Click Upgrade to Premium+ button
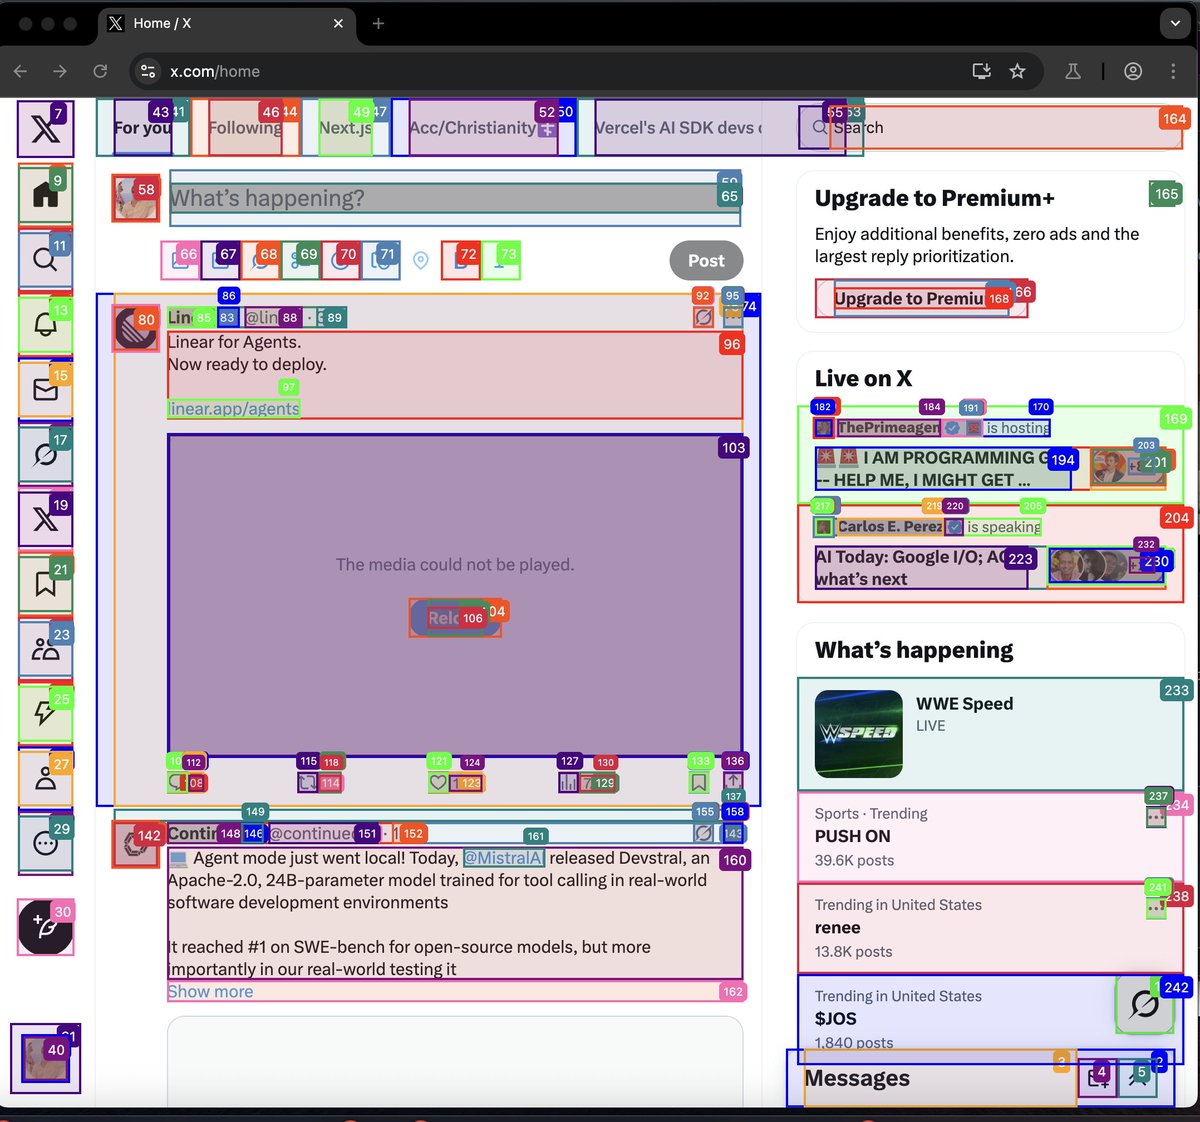Viewport: 1200px width, 1122px height. tap(921, 298)
